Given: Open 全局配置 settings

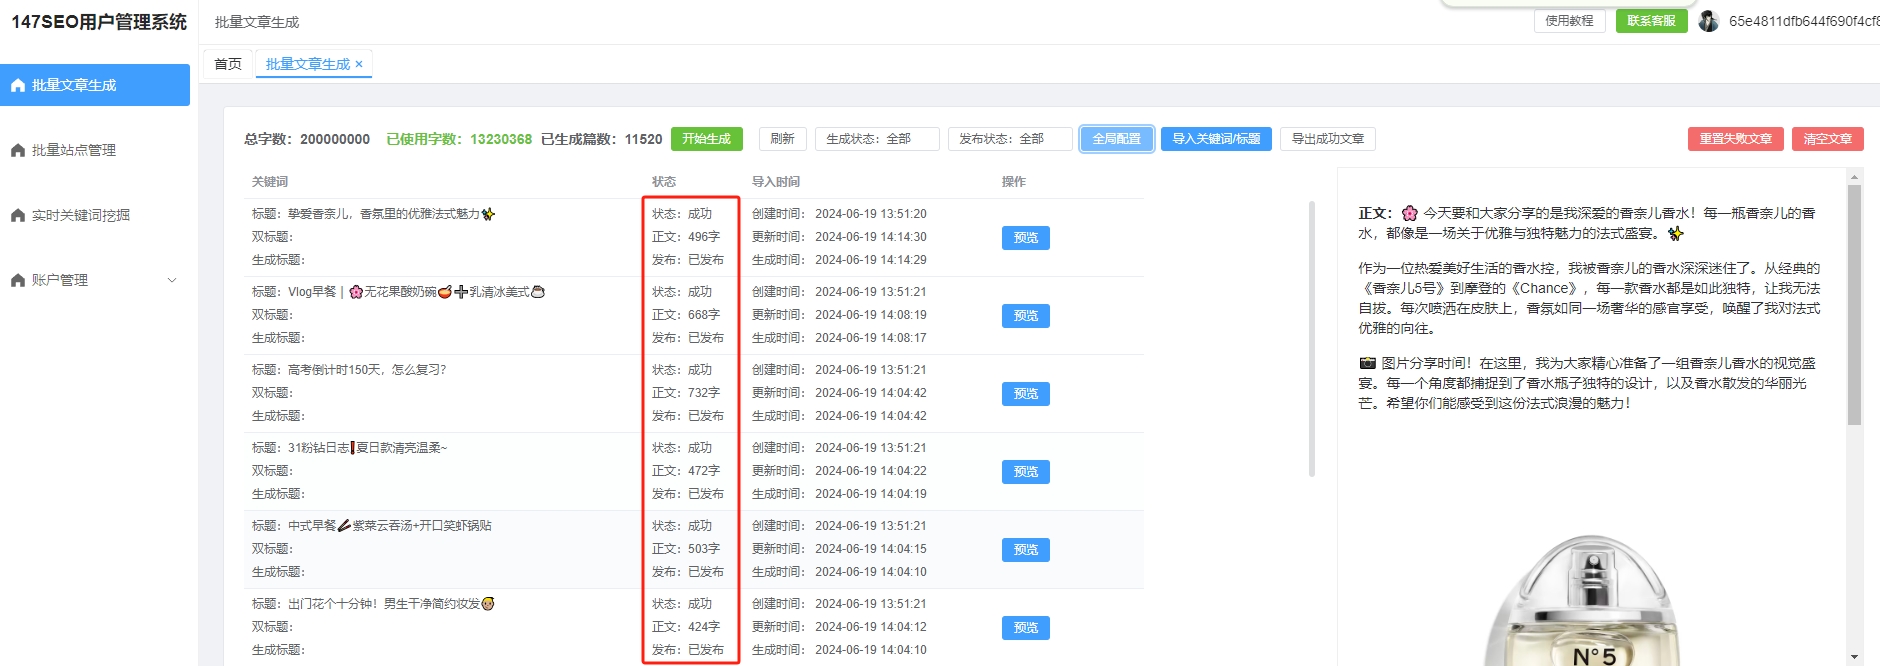Looking at the screenshot, I should (1117, 139).
